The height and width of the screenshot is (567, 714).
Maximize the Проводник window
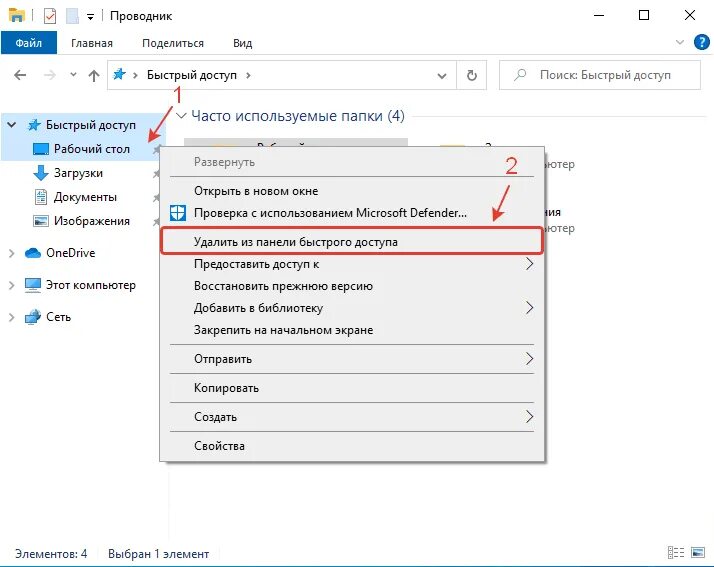click(644, 15)
